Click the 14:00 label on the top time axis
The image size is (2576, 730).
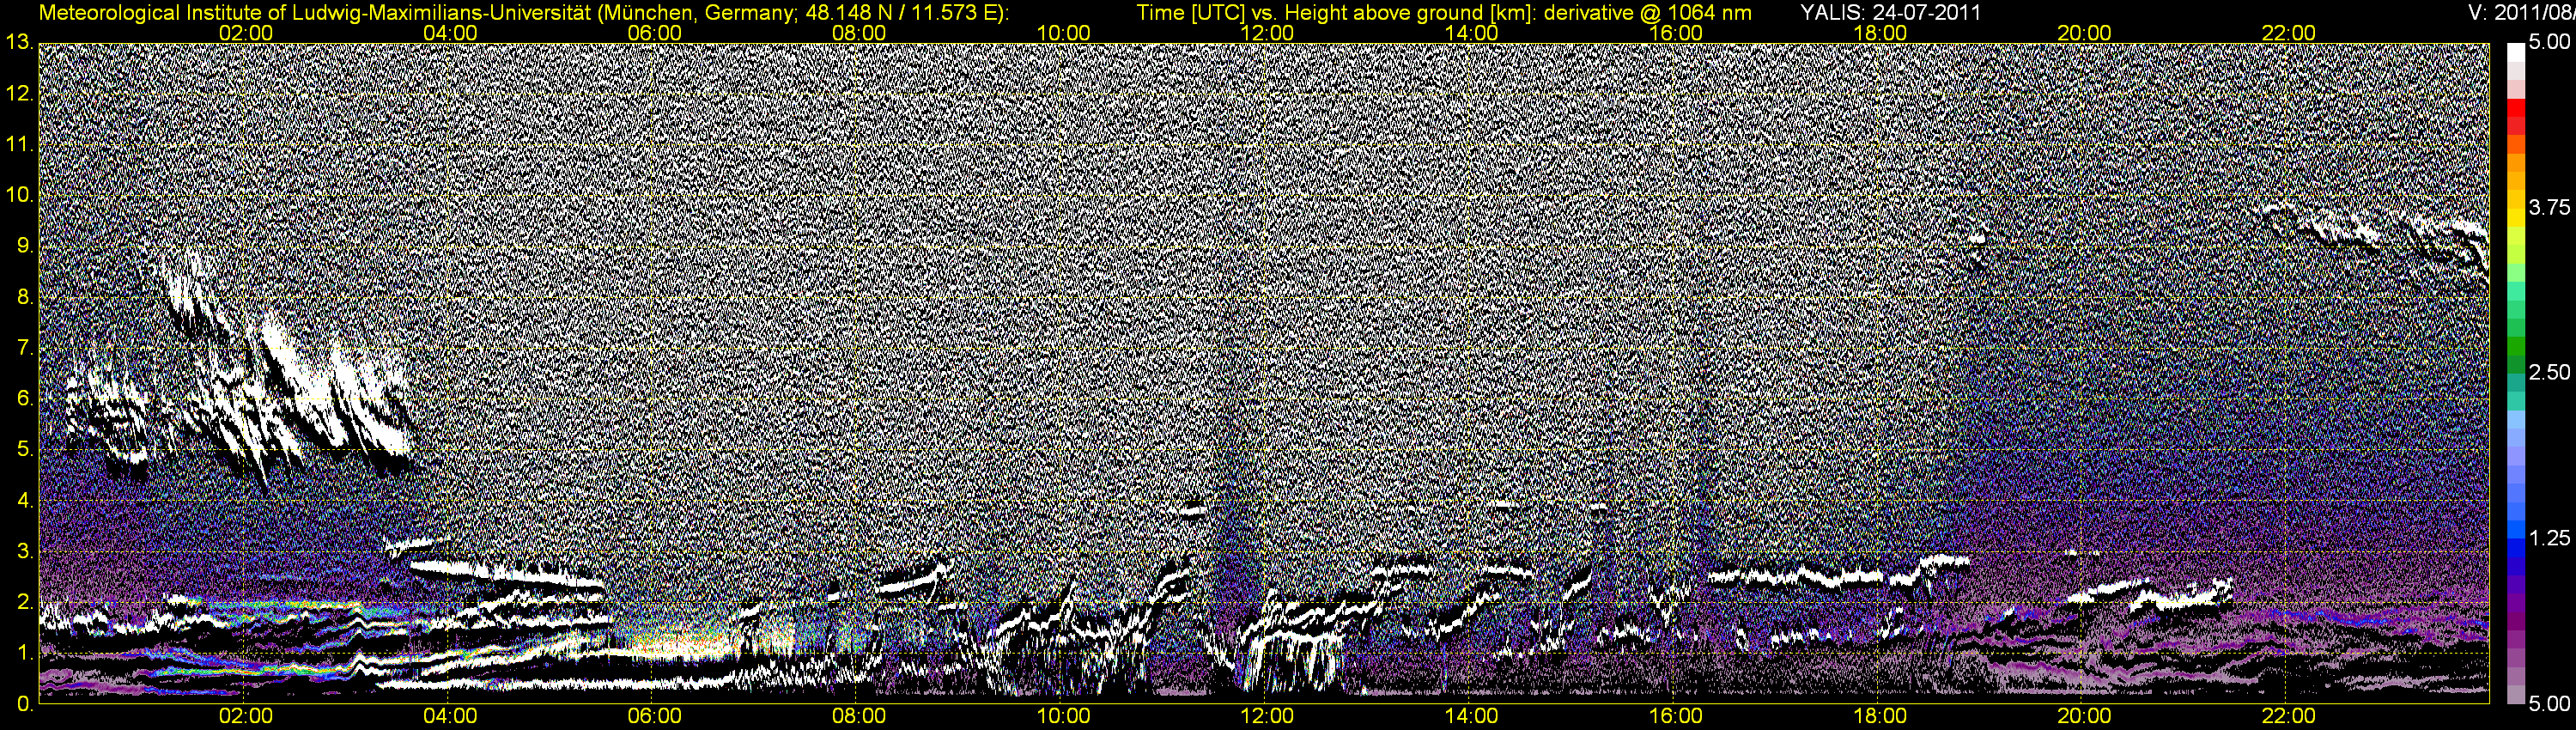point(1472,33)
